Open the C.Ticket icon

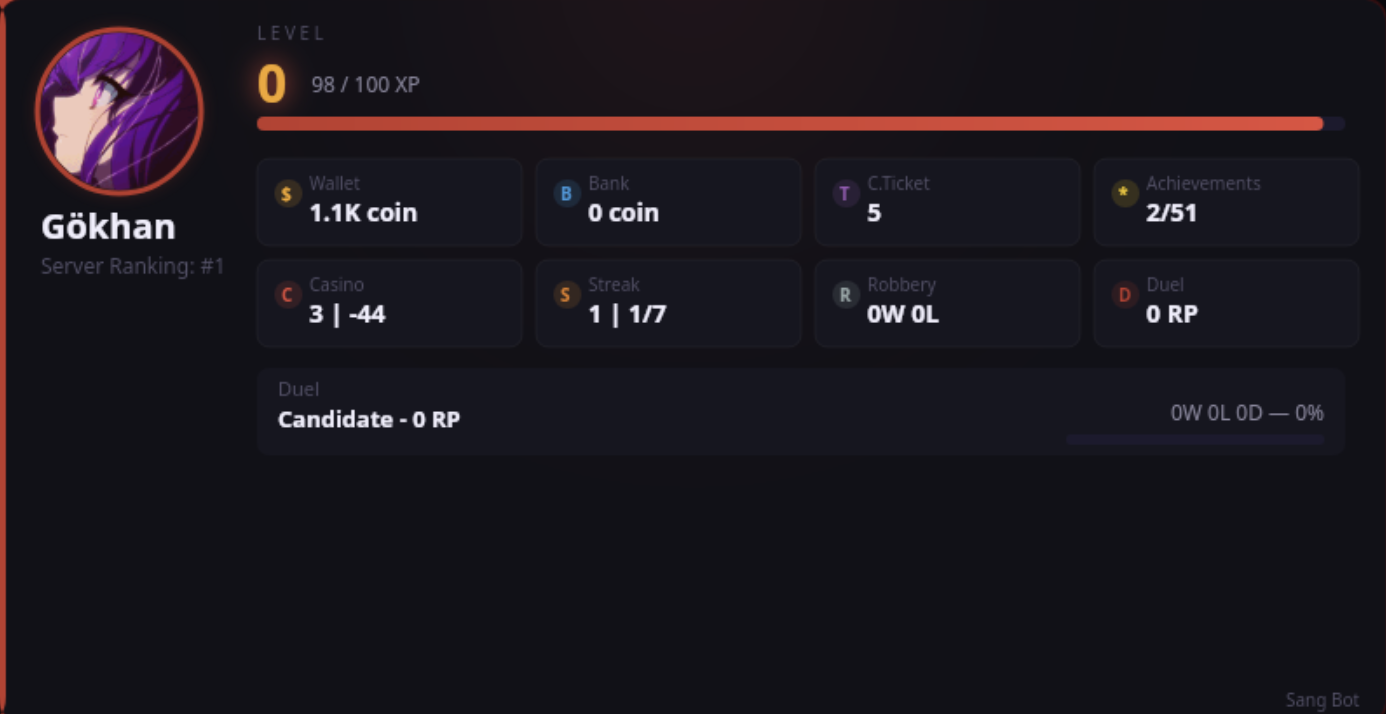click(844, 193)
